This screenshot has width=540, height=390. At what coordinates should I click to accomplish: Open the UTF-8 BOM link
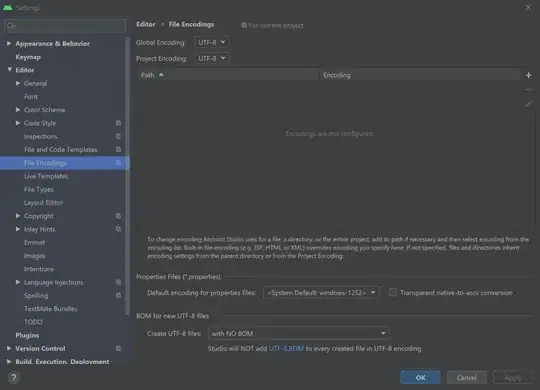pyautogui.click(x=286, y=349)
